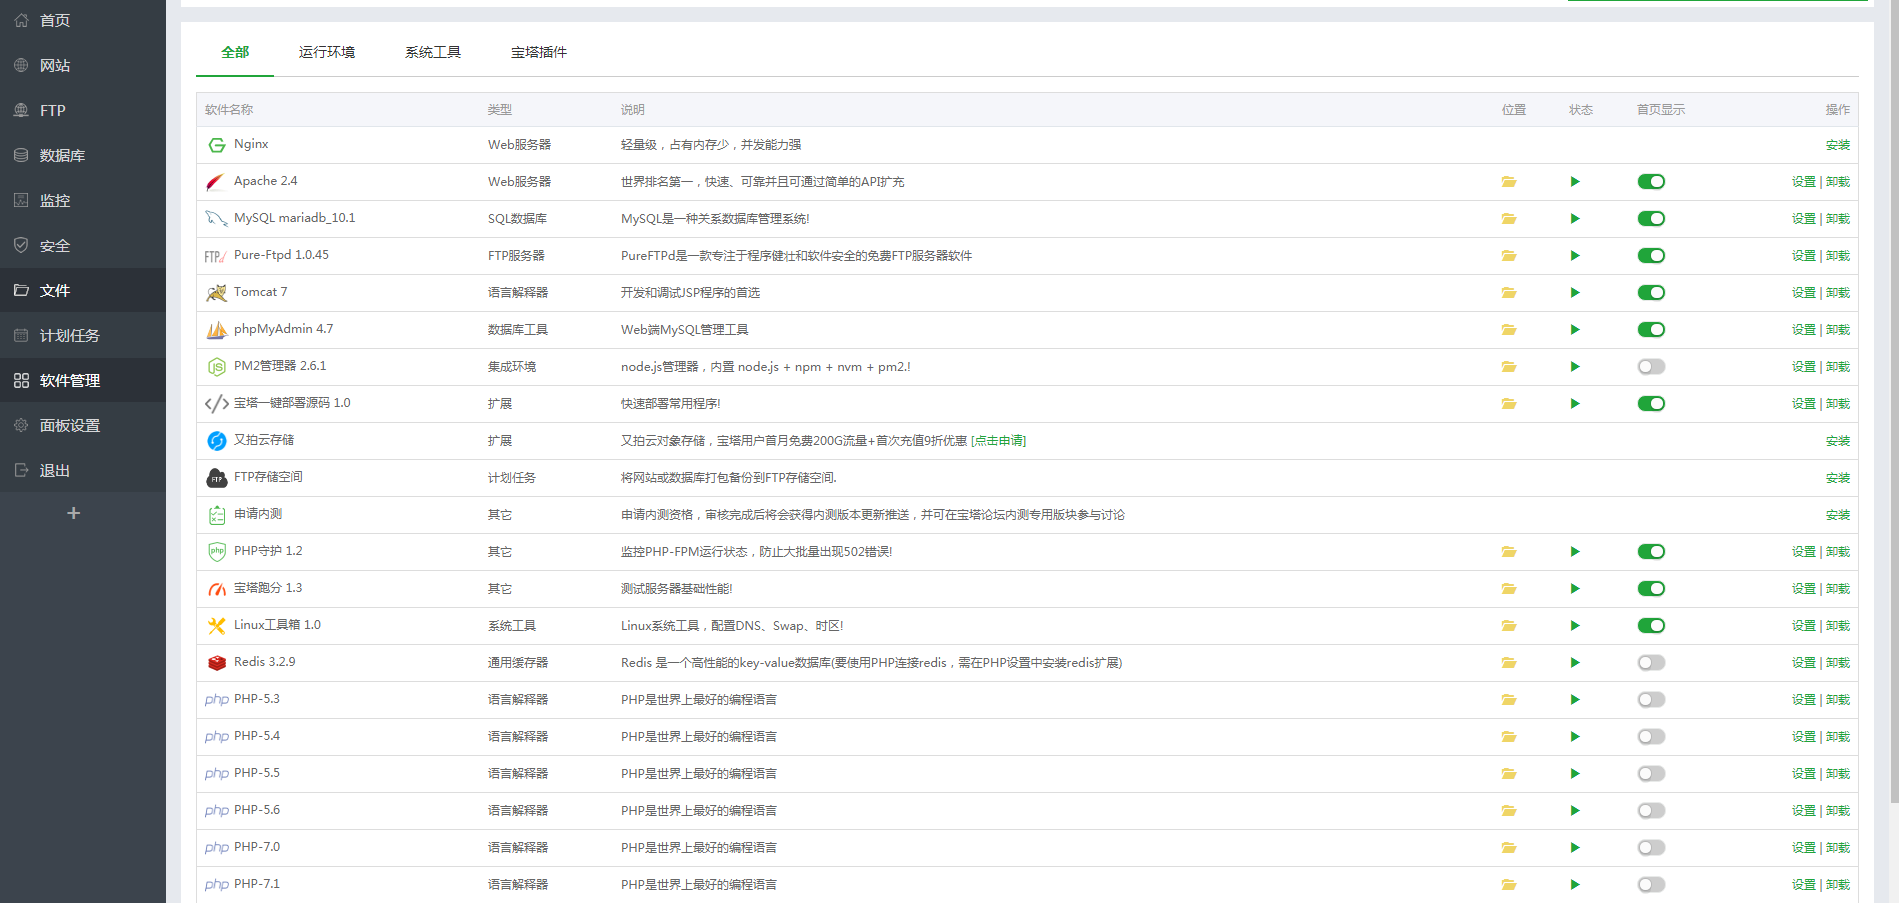
Task: Click the PHP-5.5 software name
Action: [257, 773]
